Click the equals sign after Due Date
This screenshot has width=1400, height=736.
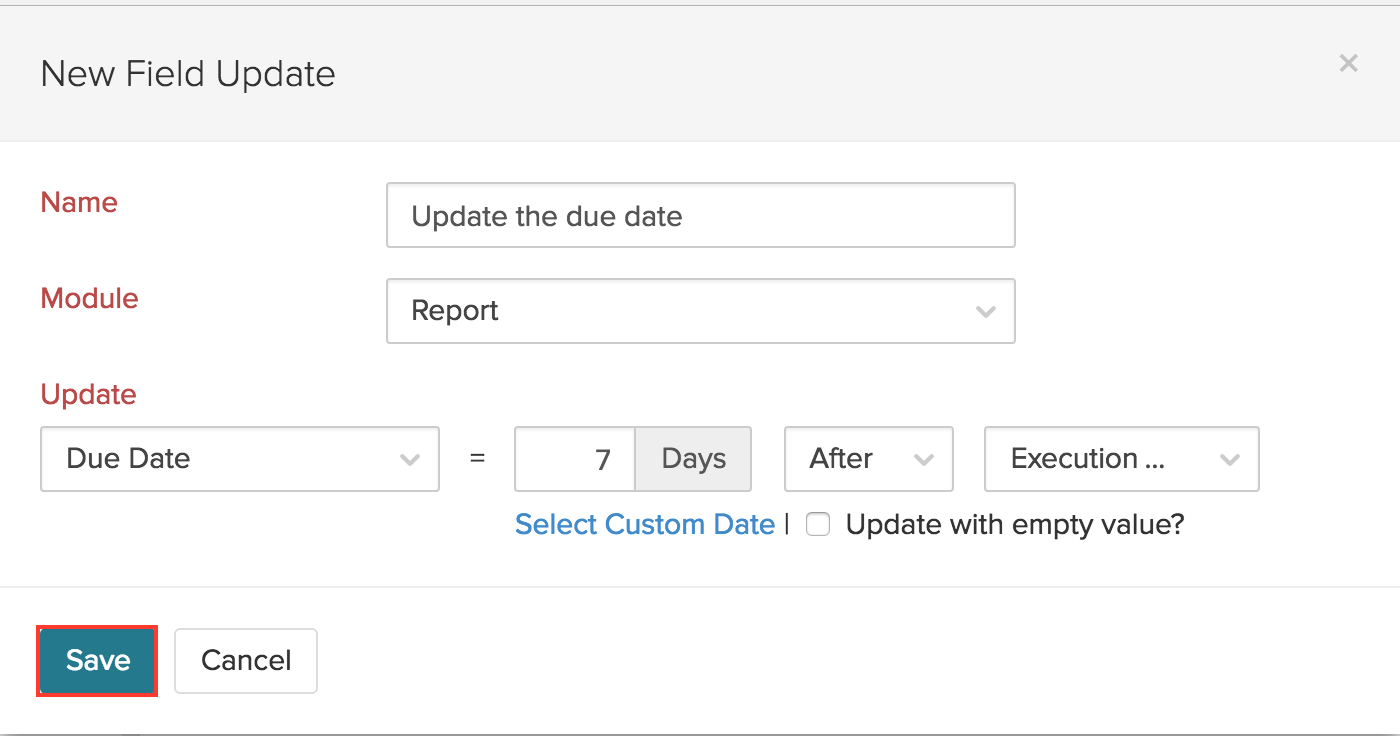tap(477, 459)
